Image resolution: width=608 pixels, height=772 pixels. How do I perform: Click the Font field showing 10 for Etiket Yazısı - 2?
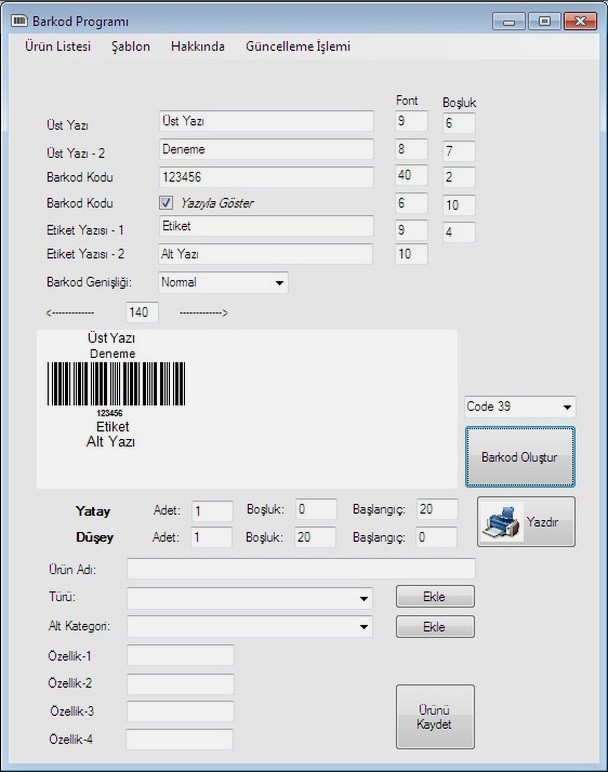[411, 254]
